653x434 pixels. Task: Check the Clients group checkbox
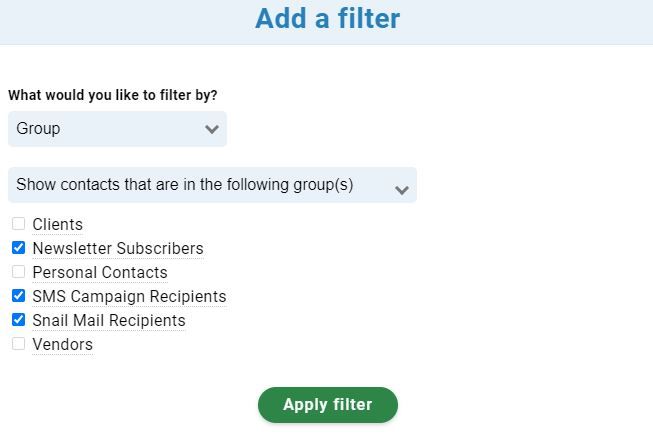tap(18, 224)
